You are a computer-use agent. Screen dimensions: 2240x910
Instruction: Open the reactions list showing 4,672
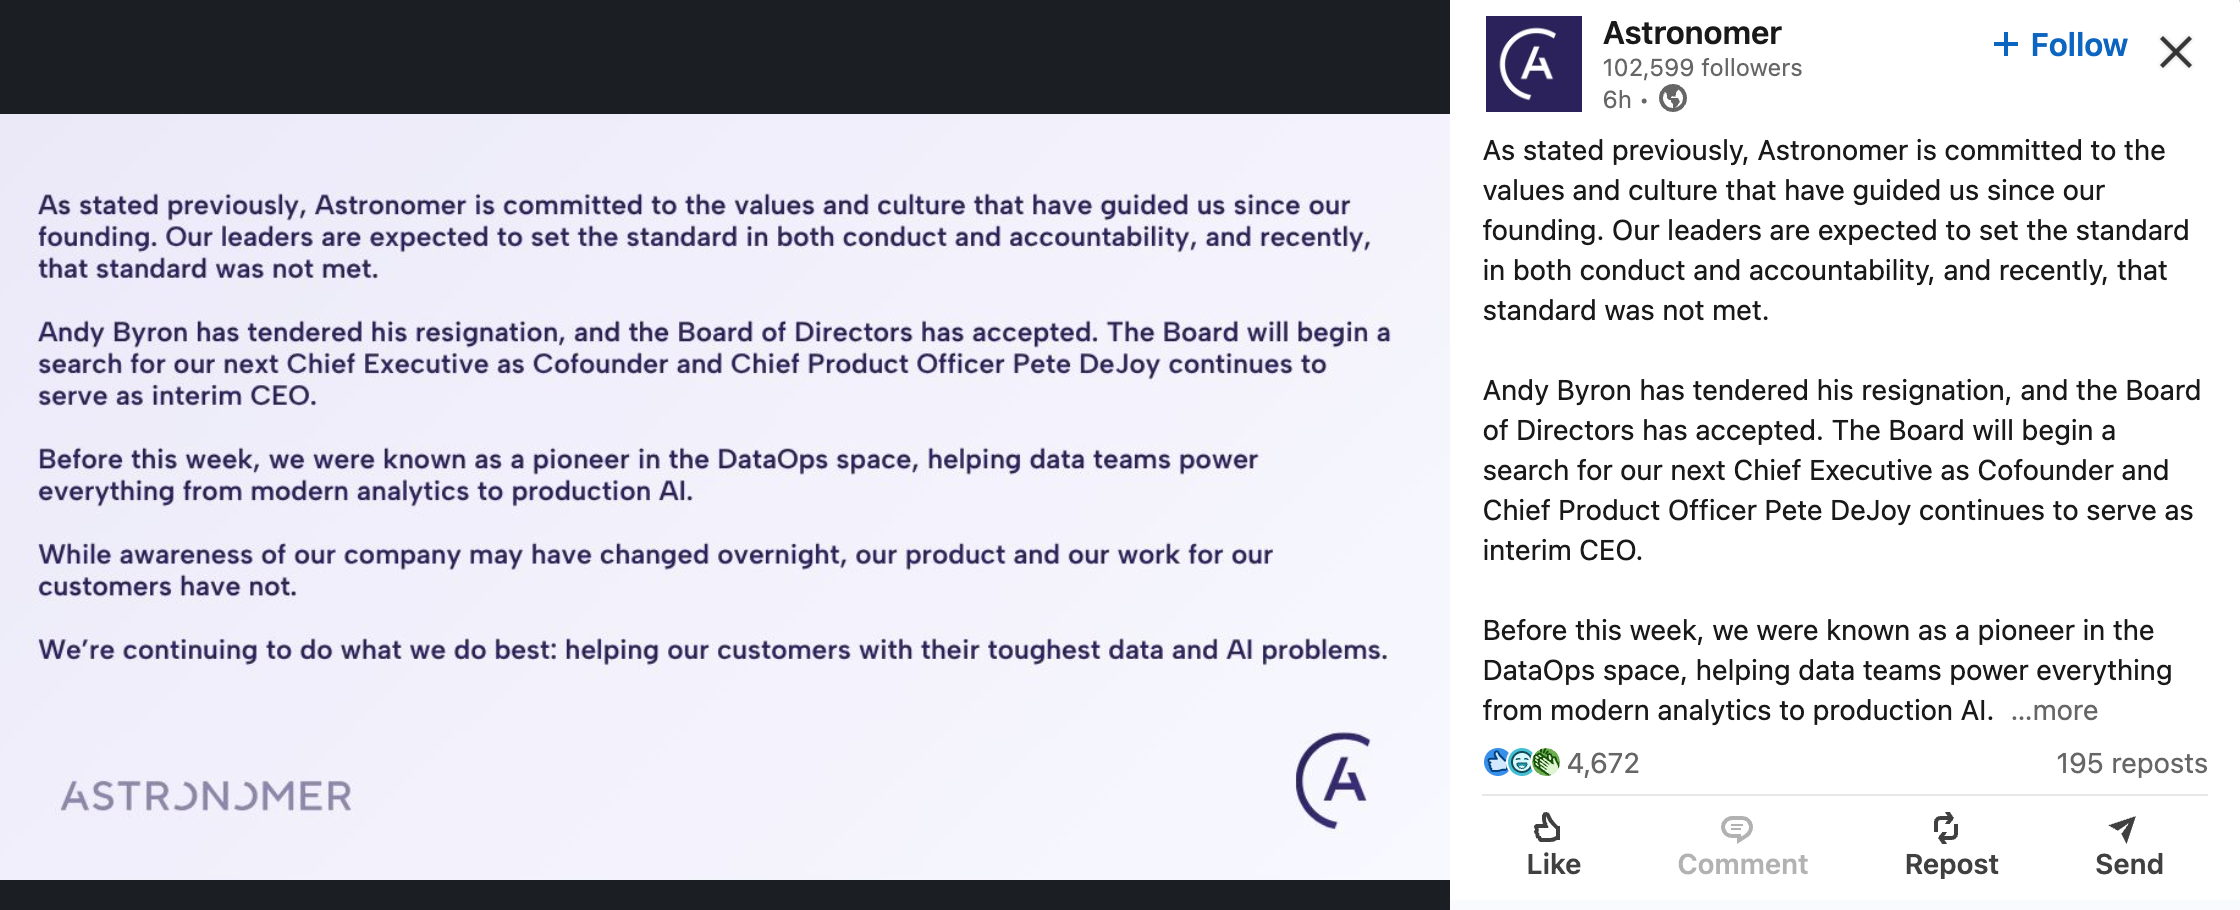pyautogui.click(x=1603, y=763)
